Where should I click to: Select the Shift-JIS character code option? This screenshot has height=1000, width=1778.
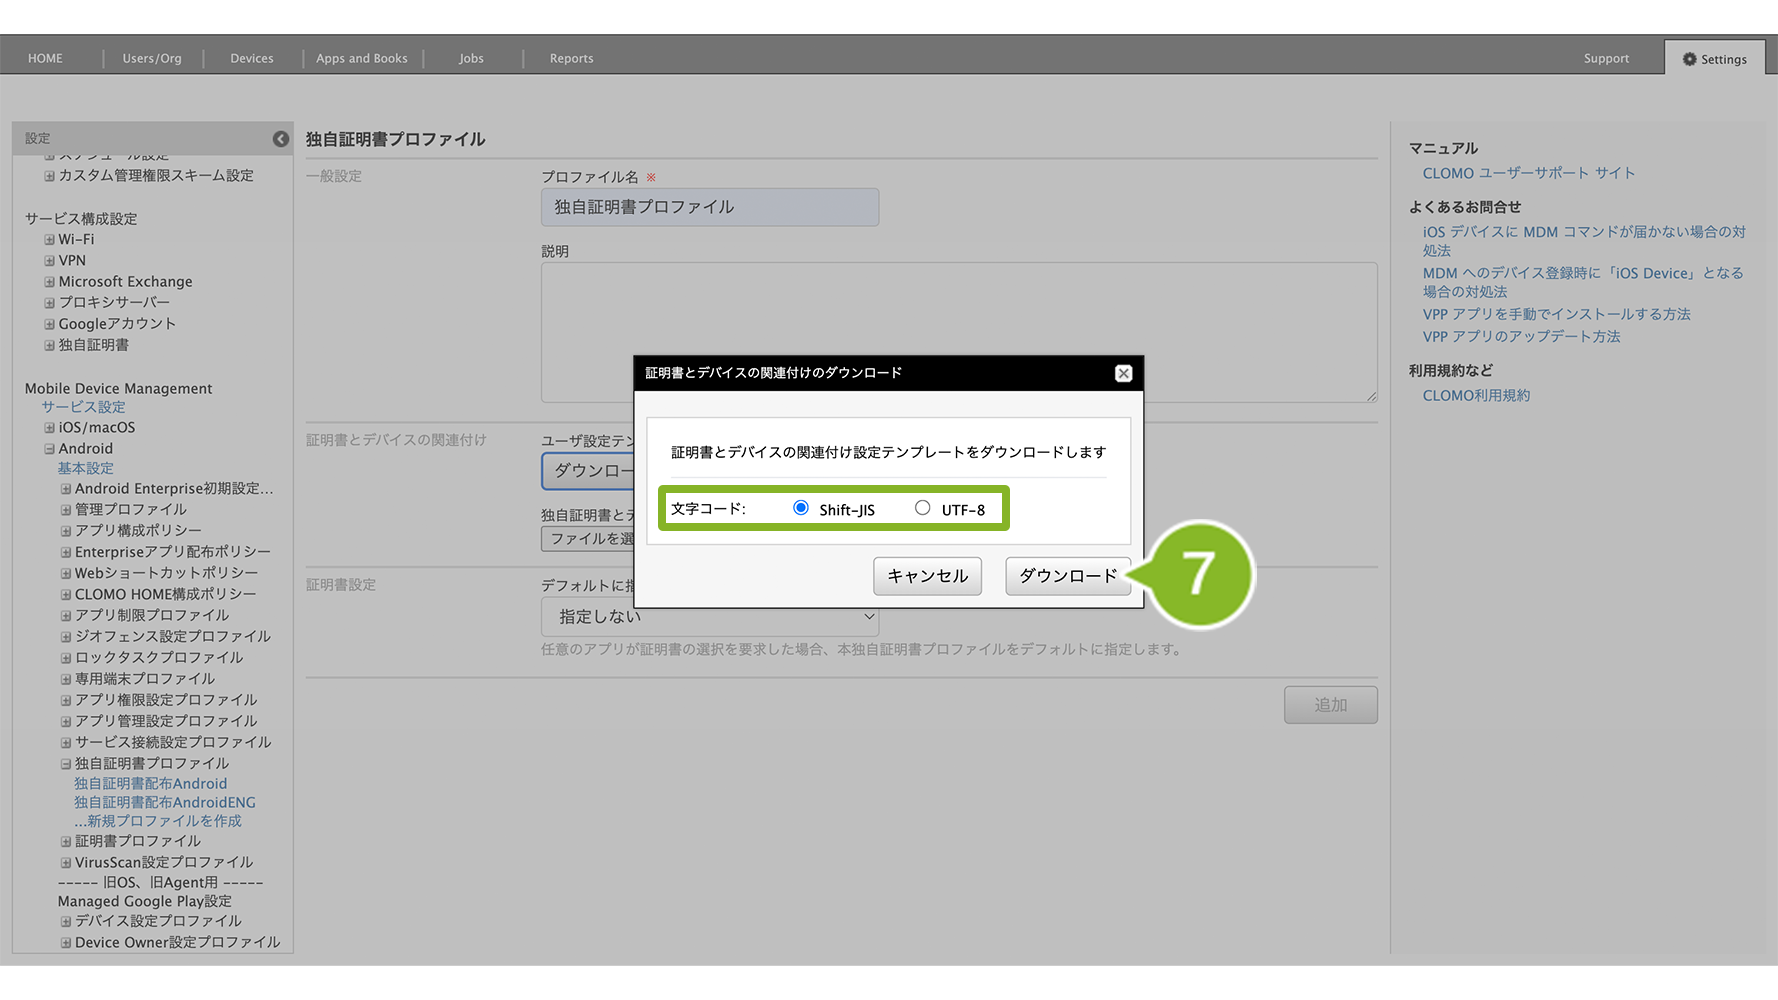coord(801,508)
